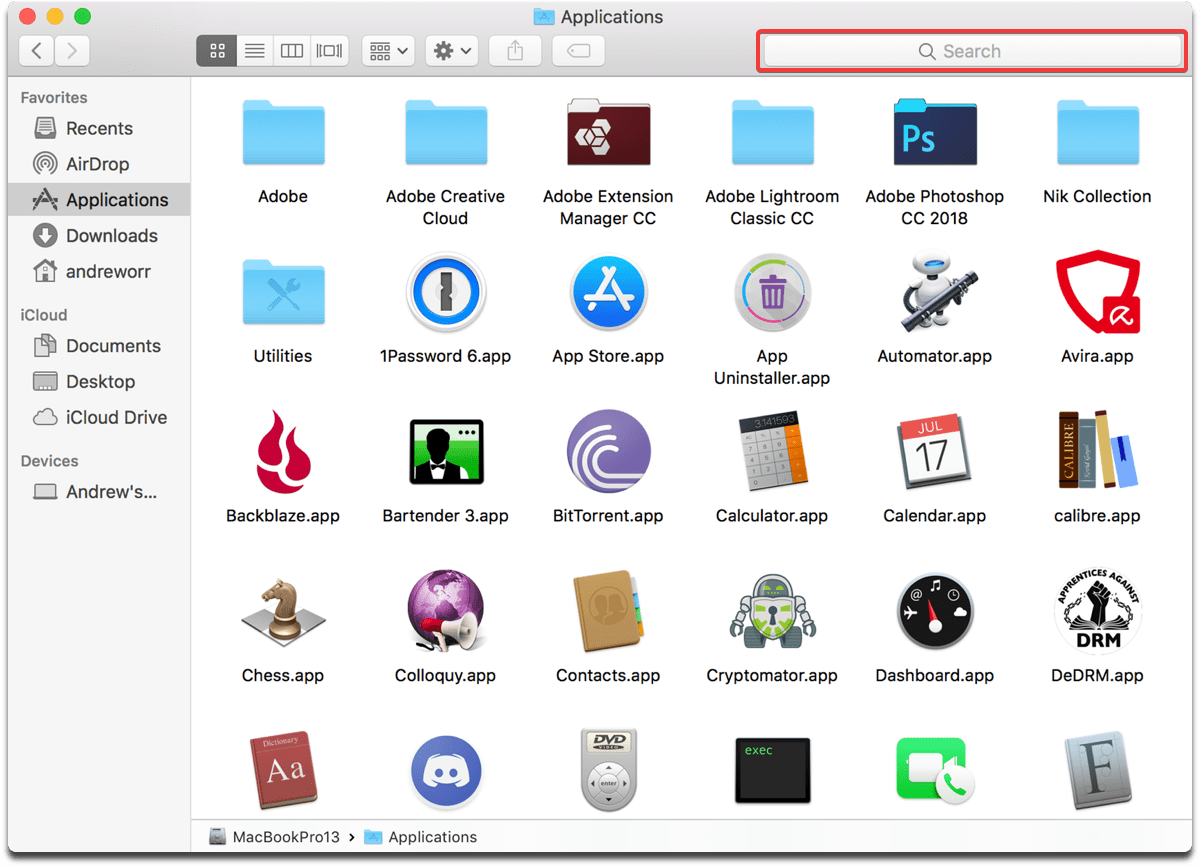Select the Chess app icon
Viewport: 1200px width, 867px height.
pyautogui.click(x=283, y=612)
